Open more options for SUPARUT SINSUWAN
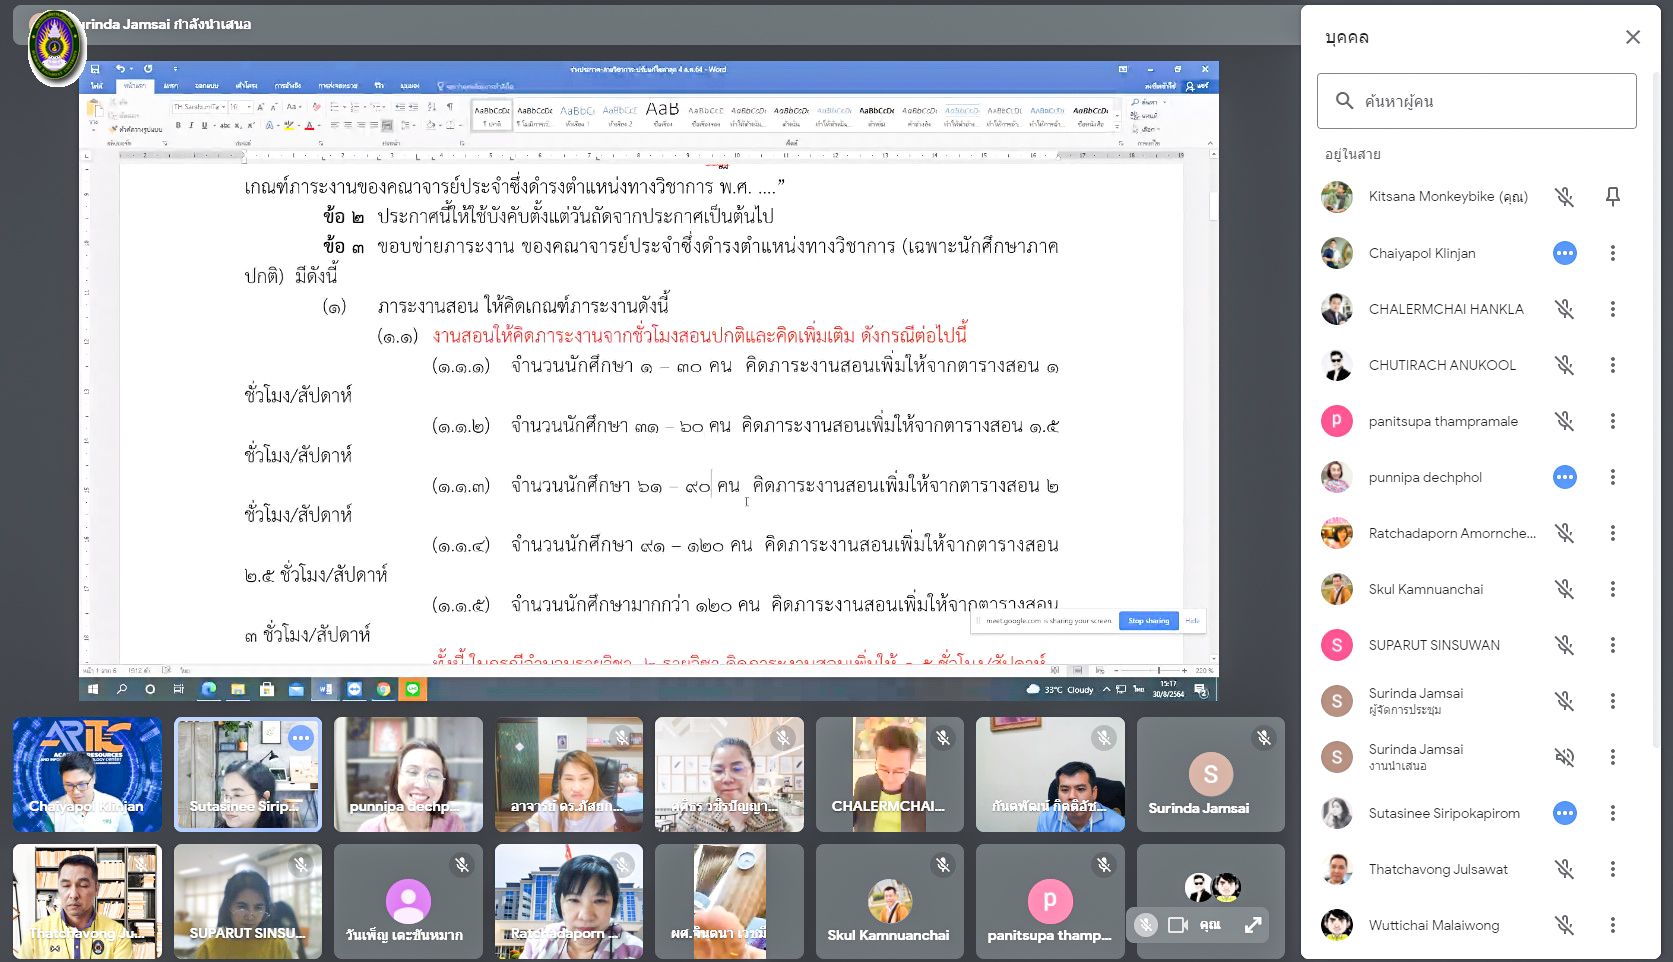The height and width of the screenshot is (962, 1673). click(x=1612, y=645)
